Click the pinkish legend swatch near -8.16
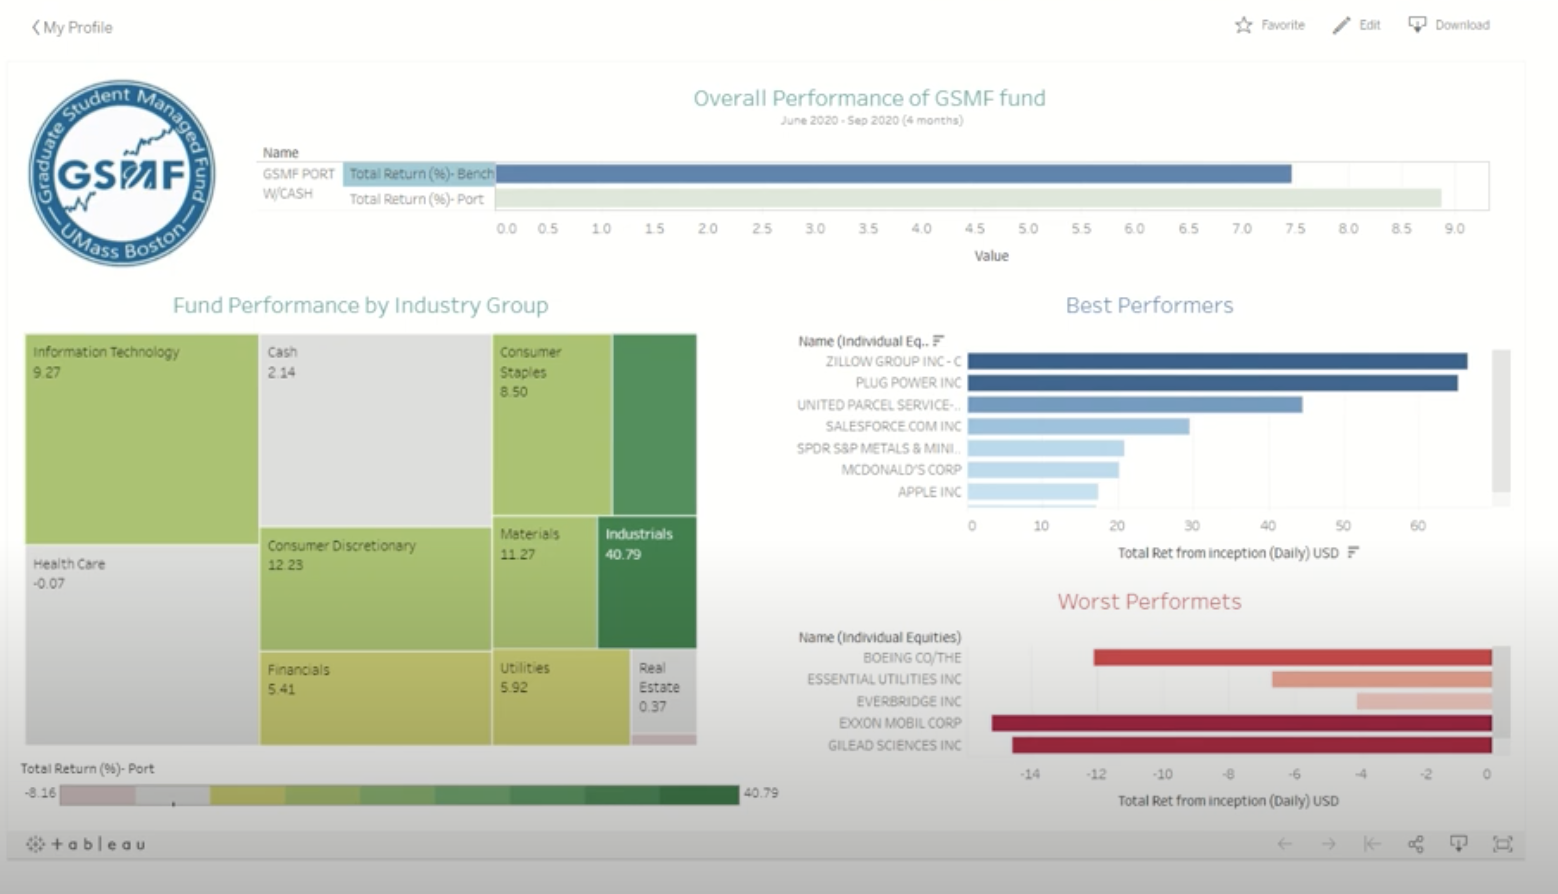The width and height of the screenshot is (1558, 894). 97,795
